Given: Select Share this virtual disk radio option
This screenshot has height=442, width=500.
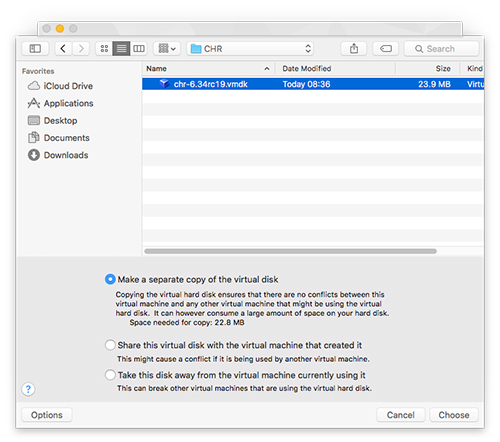Looking at the screenshot, I should (110, 345).
